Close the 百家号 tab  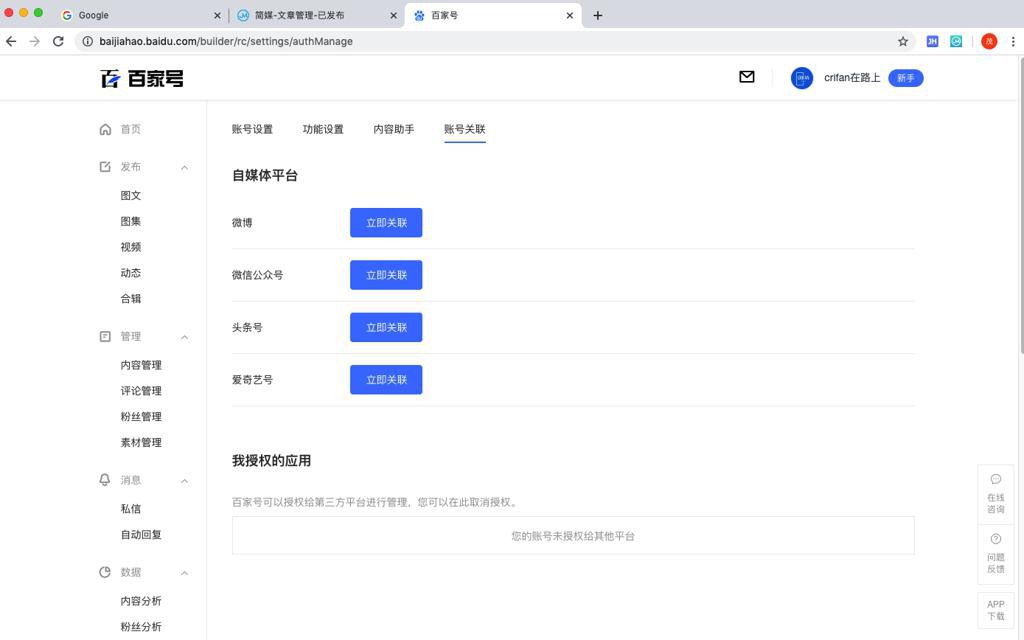pos(569,15)
